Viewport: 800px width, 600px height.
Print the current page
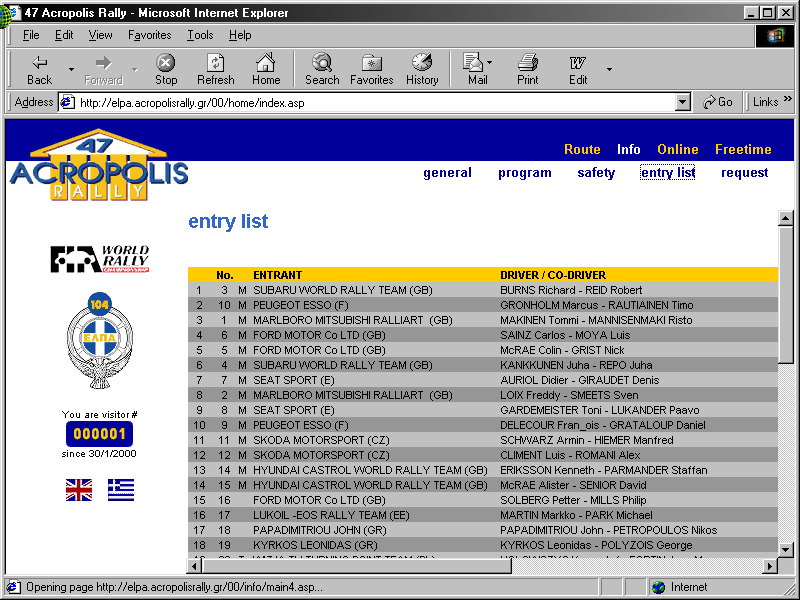(528, 70)
